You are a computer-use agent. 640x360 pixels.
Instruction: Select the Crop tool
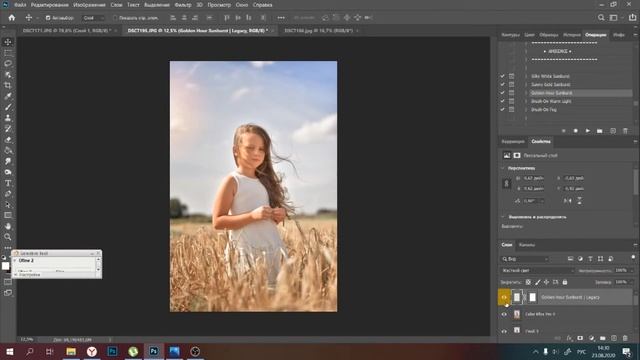click(x=8, y=85)
